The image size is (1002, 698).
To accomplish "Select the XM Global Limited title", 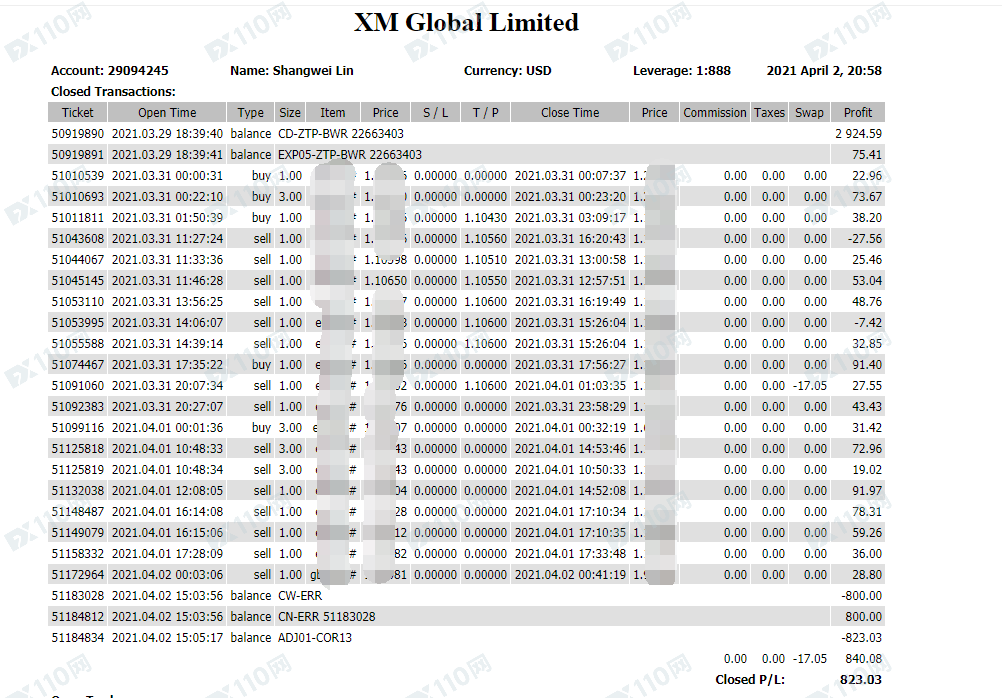I will (466, 23).
